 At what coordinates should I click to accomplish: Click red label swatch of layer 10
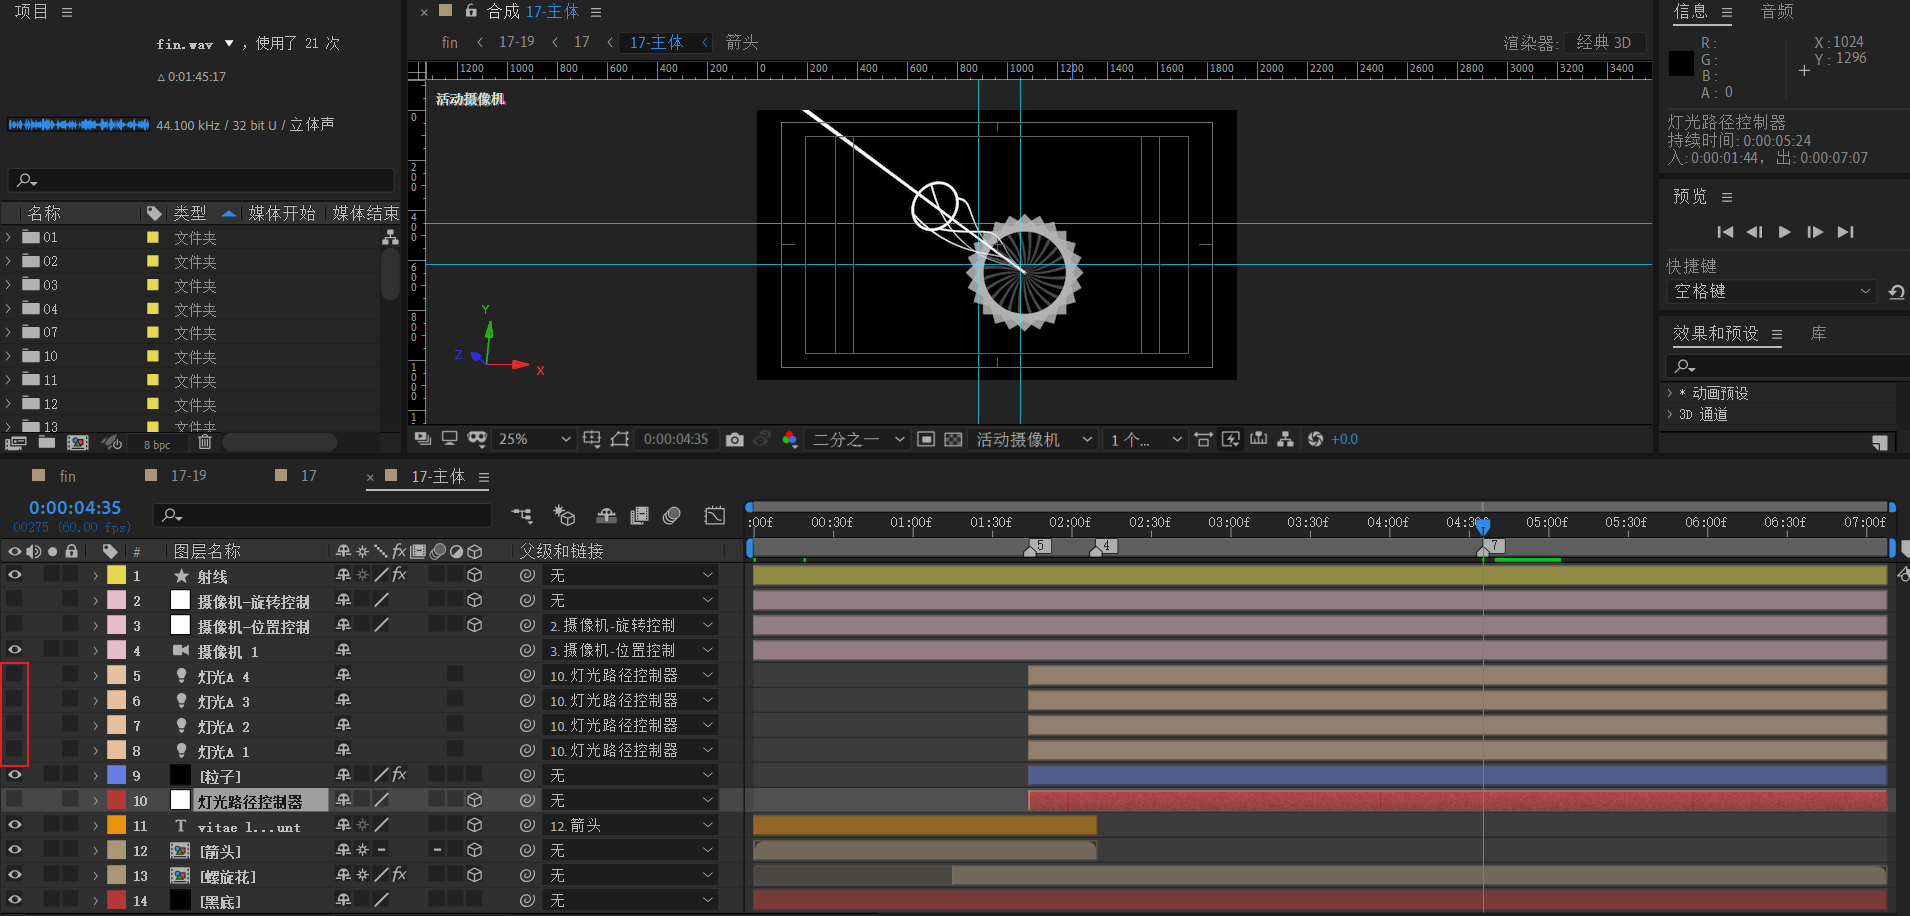coord(117,800)
